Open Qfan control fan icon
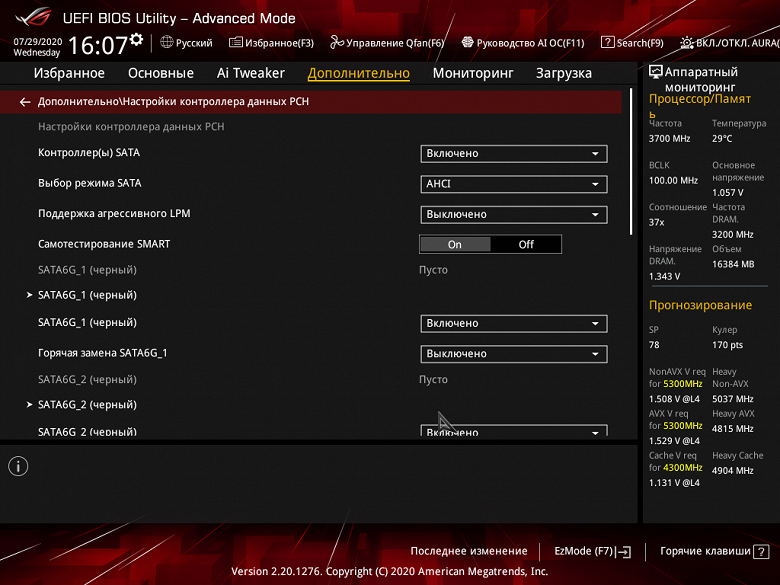780x585 pixels. 337,42
